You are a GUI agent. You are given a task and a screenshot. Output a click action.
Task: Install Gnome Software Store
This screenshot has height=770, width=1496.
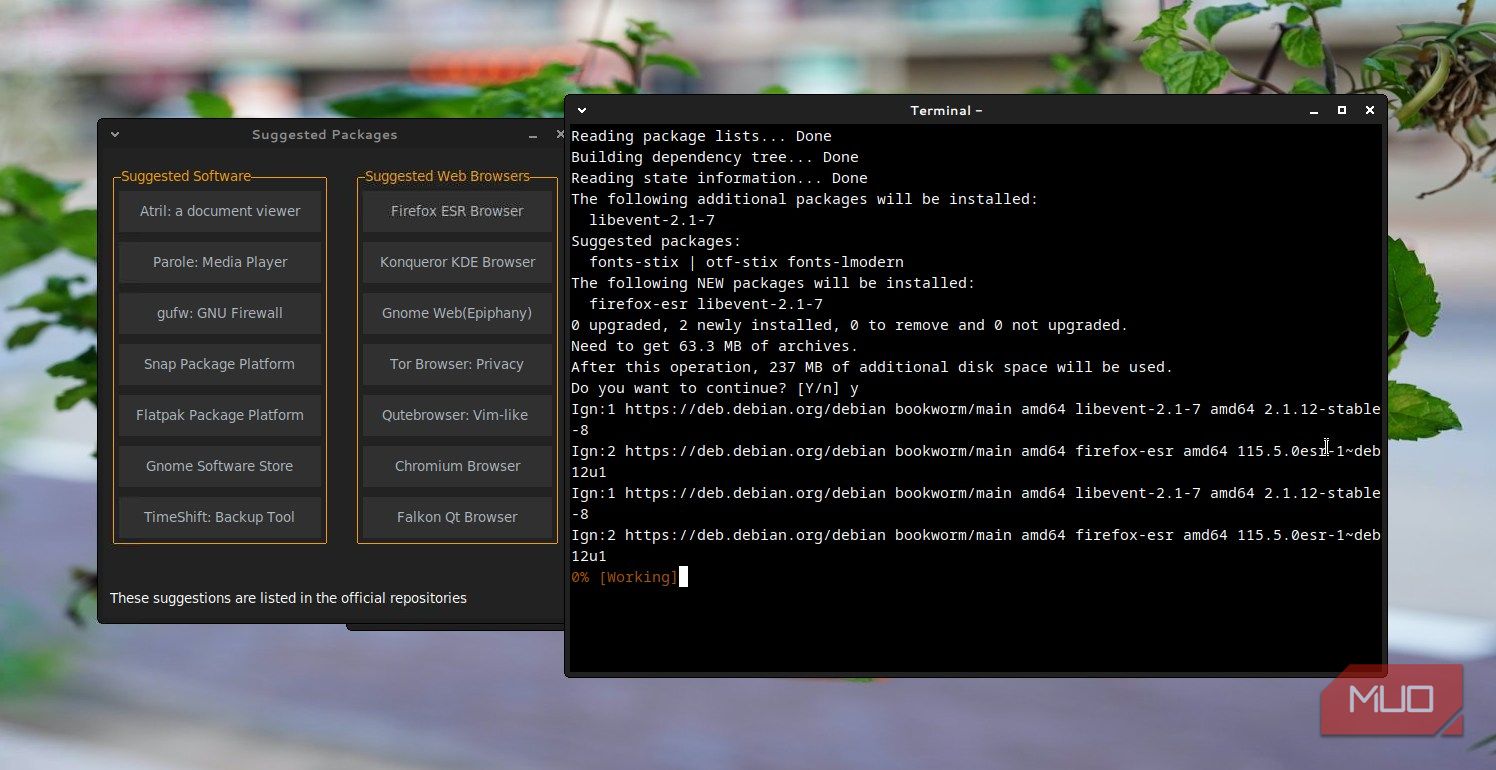(x=220, y=466)
